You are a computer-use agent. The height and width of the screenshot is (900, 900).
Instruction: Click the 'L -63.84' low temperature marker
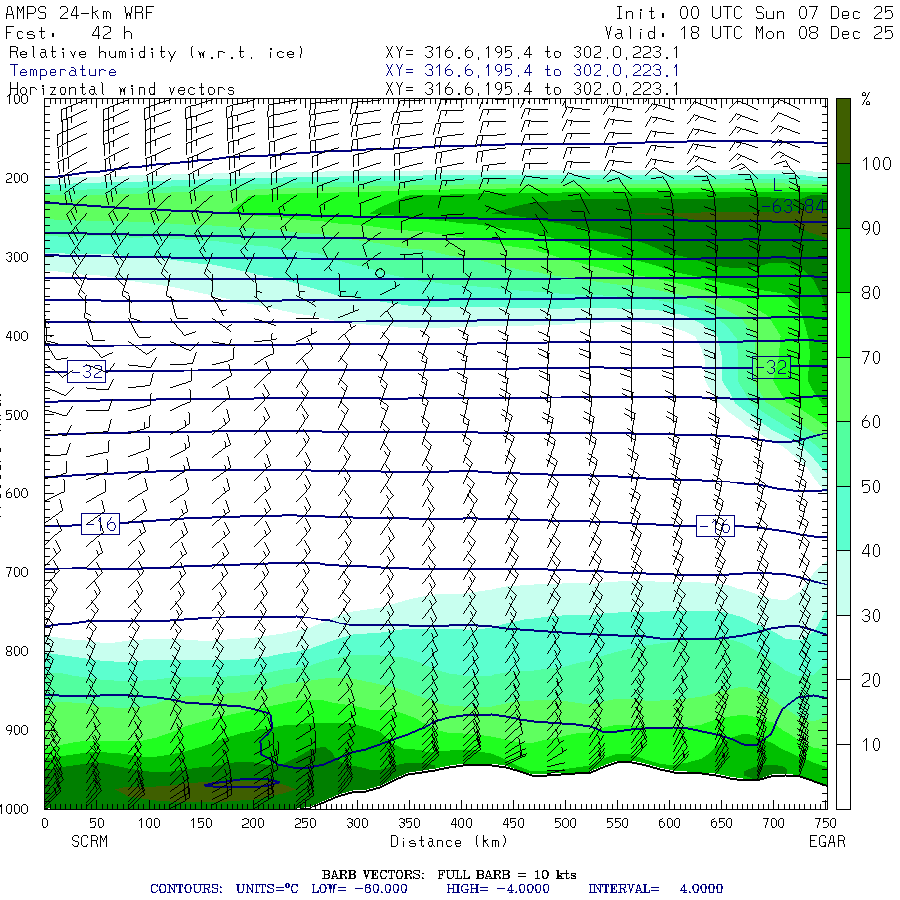click(794, 196)
